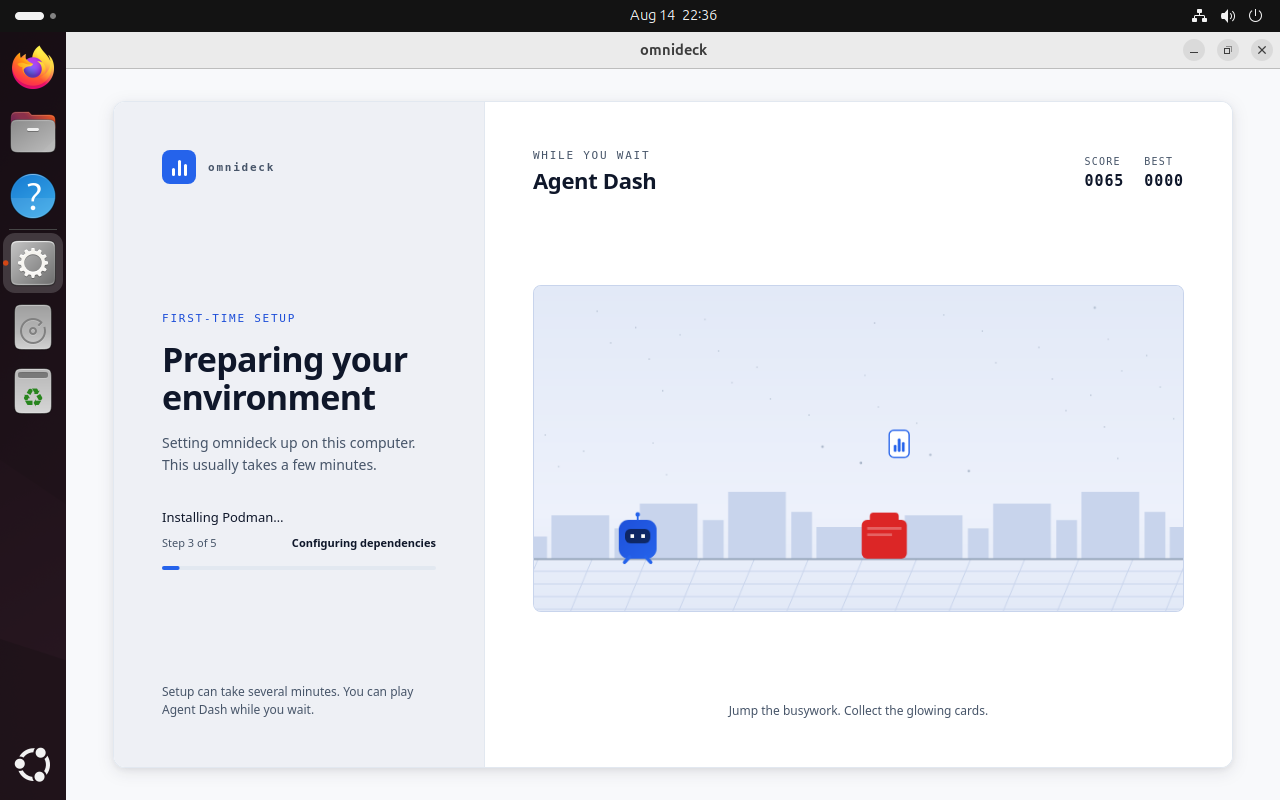Viewport: 1280px width, 800px height.
Task: Click the omnideck window title
Action: (673, 50)
